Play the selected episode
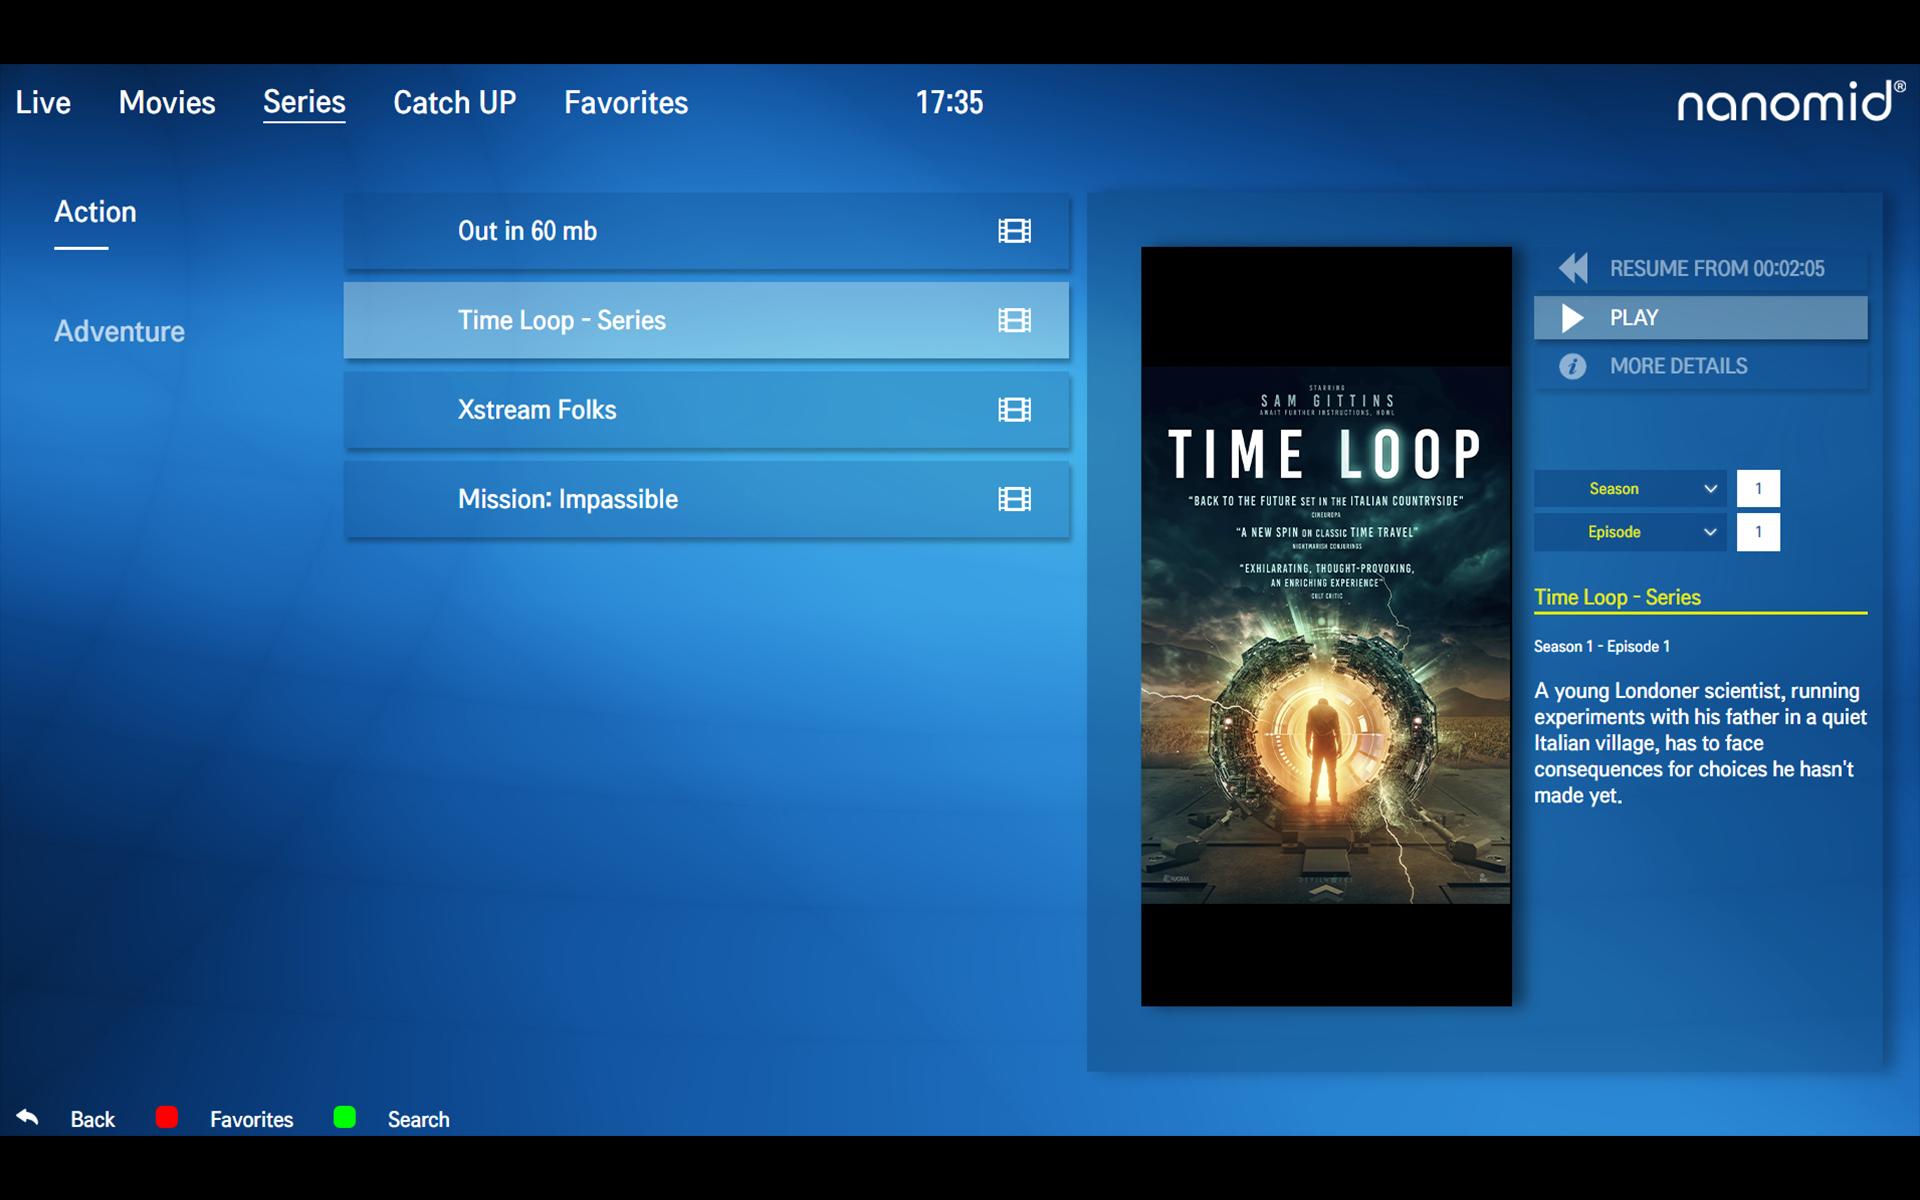This screenshot has height=1200, width=1920. coord(1700,318)
